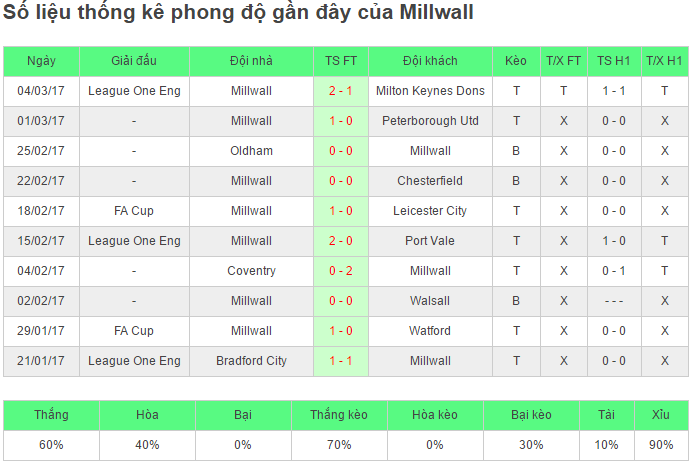Image resolution: width=694 pixels, height=461 pixels.
Task: Open the Walsall team link
Action: click(430, 301)
